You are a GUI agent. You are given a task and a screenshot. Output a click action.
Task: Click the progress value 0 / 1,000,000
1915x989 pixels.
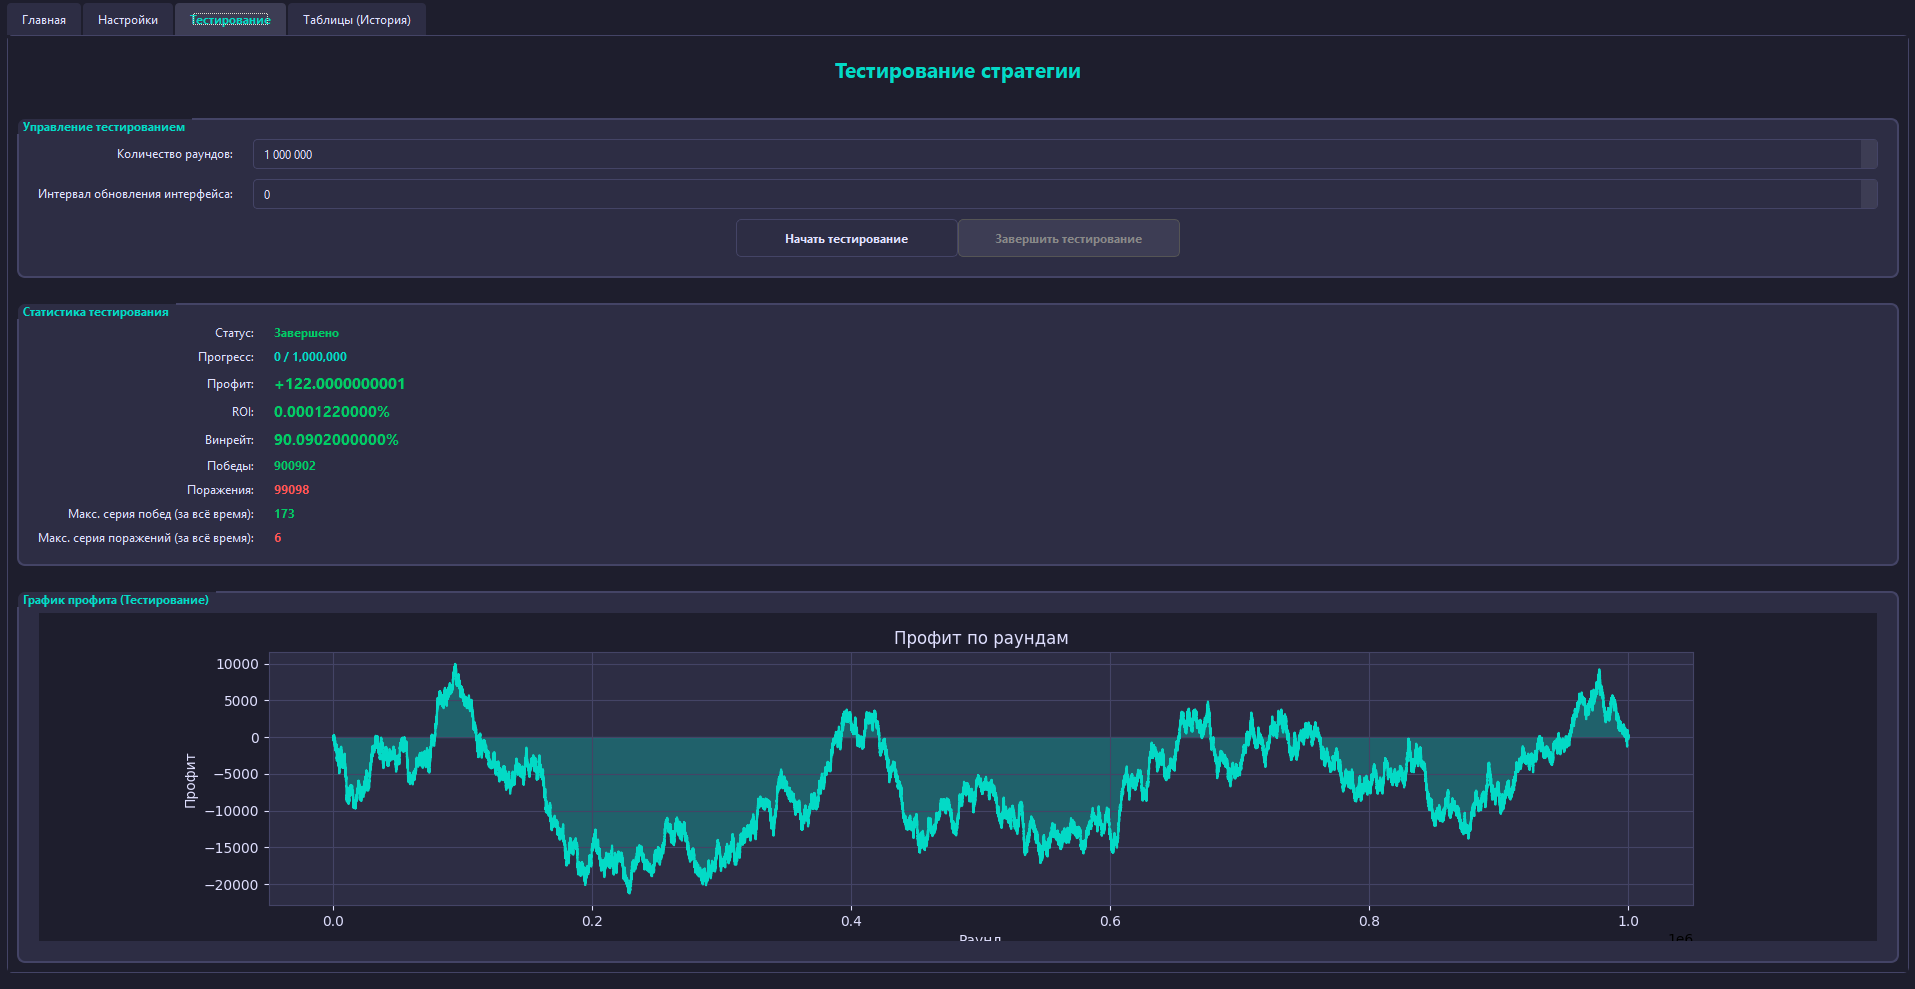310,357
